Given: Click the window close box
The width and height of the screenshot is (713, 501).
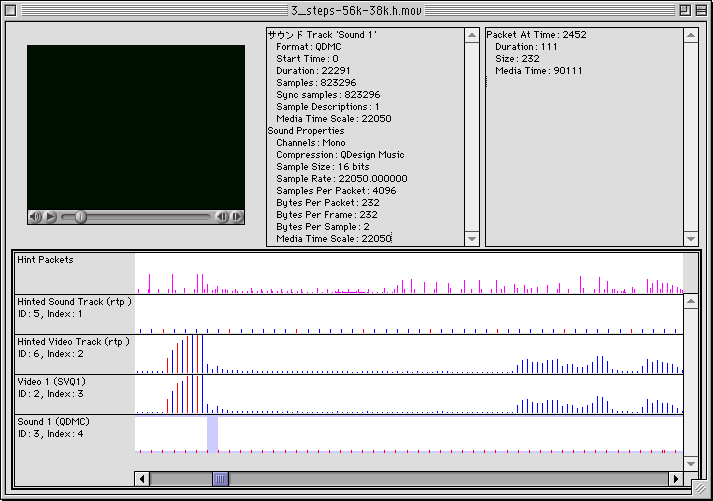Looking at the screenshot, I should [x=10, y=10].
